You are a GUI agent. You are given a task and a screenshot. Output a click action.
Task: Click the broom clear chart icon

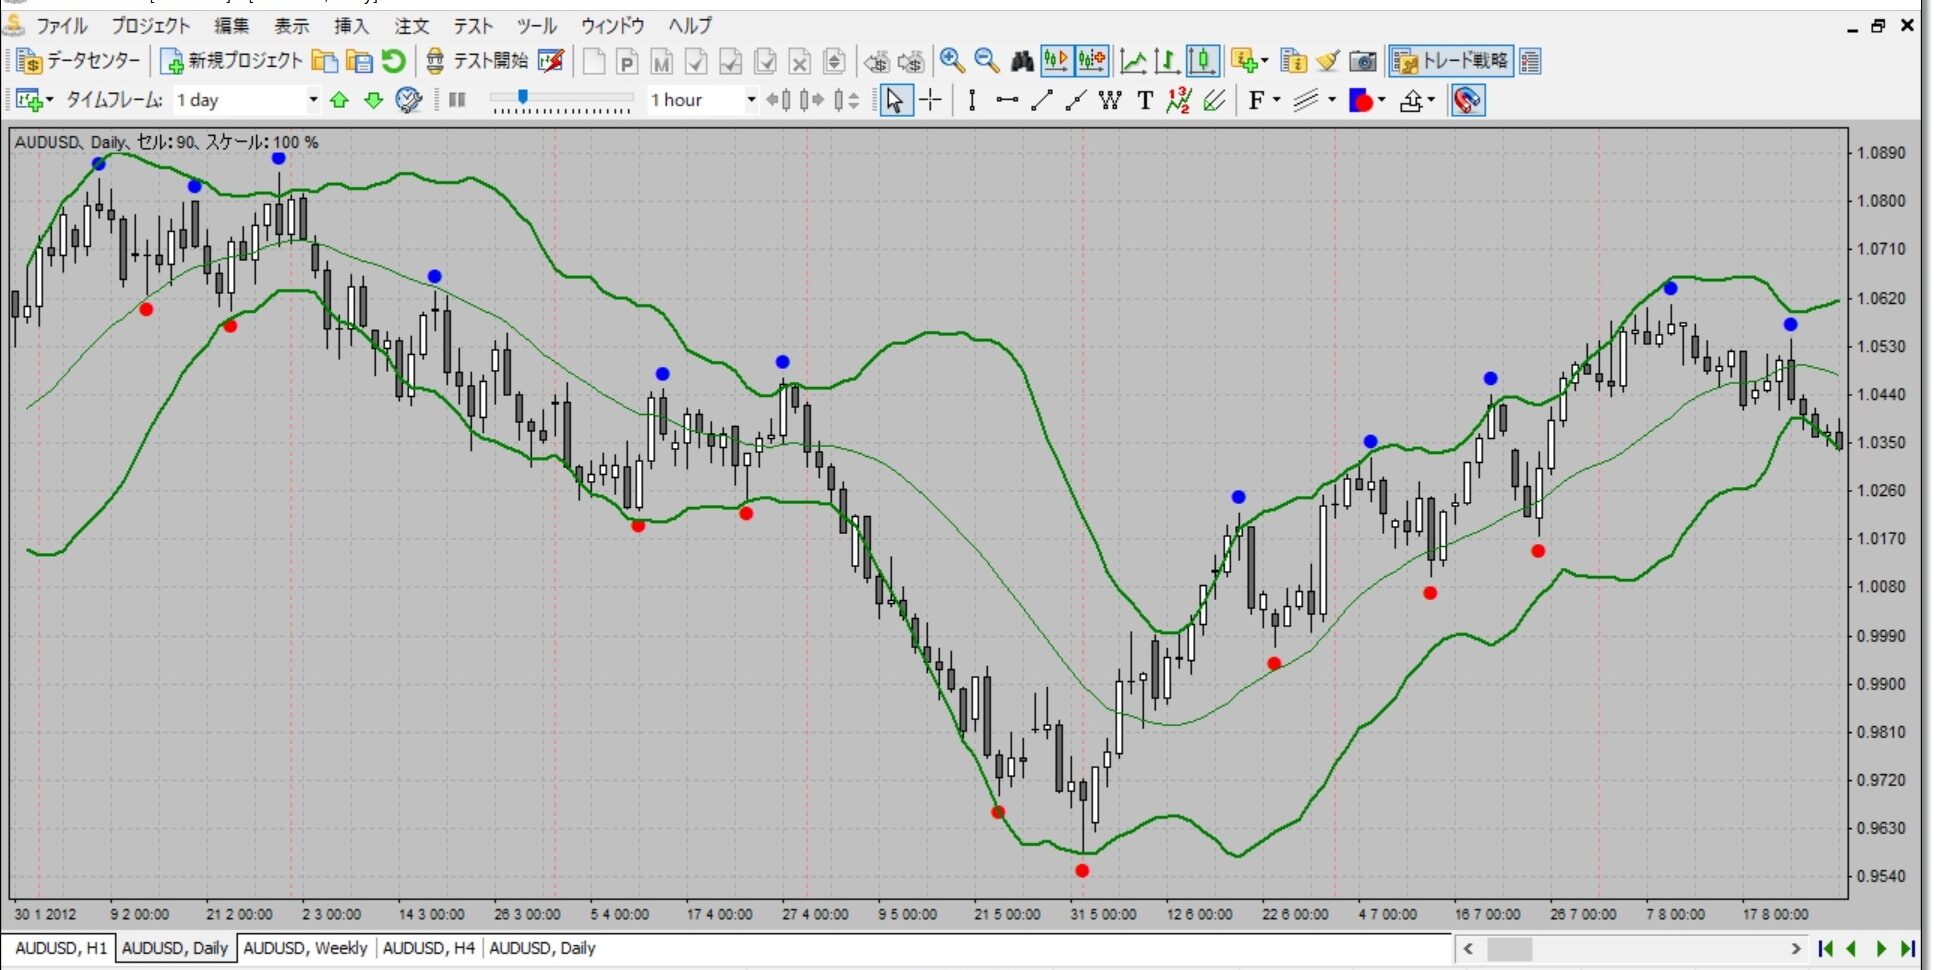tap(1328, 62)
